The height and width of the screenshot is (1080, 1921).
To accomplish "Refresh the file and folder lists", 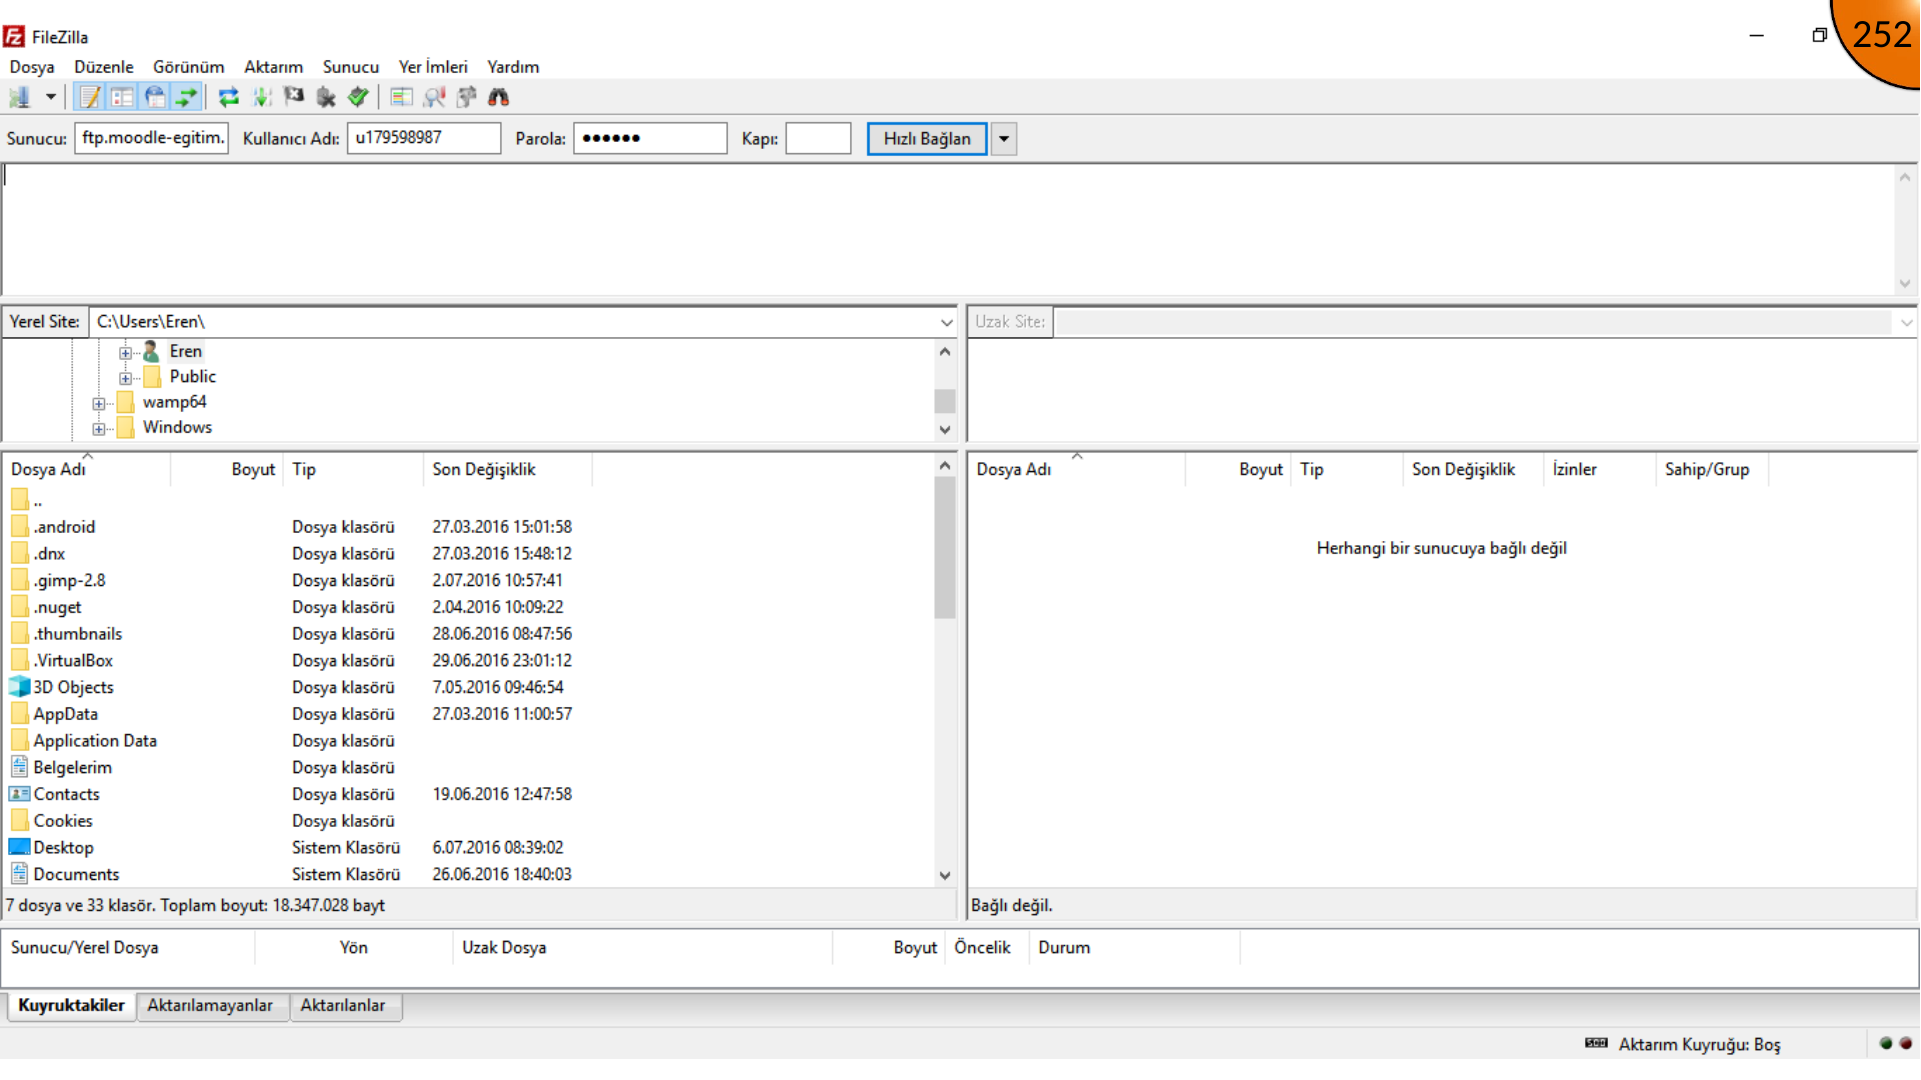I will click(229, 97).
